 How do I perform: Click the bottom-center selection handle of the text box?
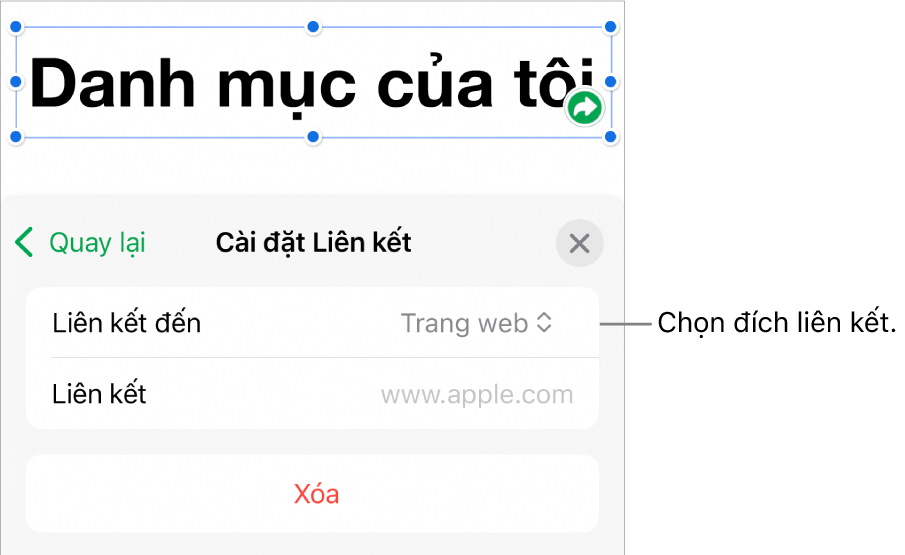coord(313,136)
